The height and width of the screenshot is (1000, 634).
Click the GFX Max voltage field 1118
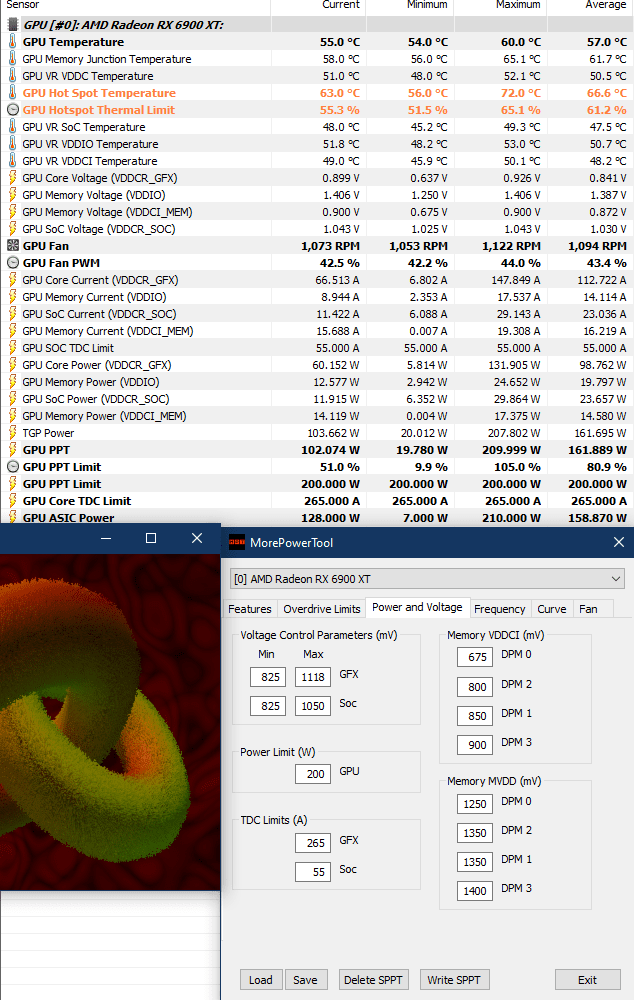coord(313,677)
